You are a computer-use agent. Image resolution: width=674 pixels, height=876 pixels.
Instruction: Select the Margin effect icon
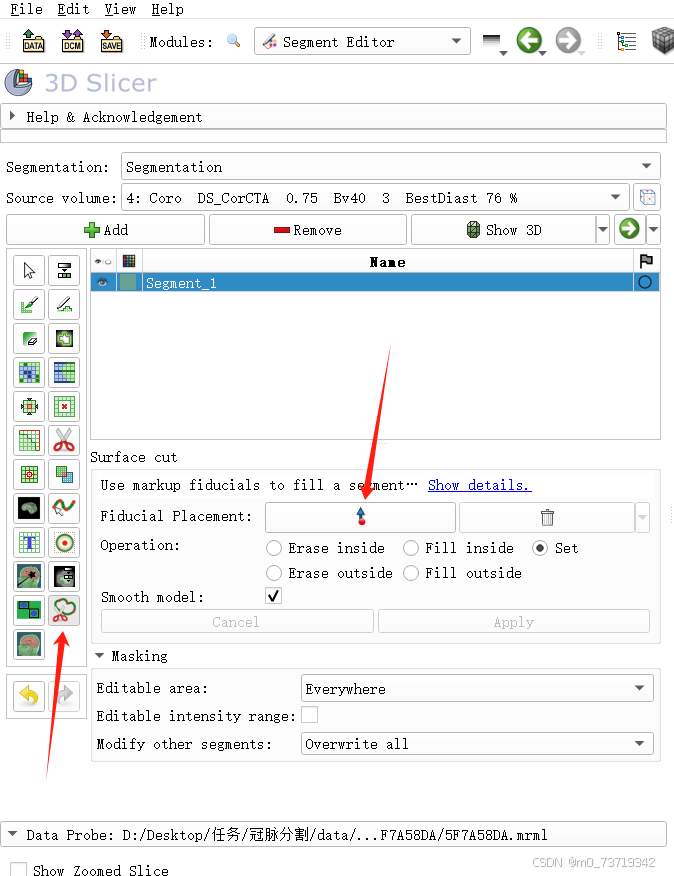(29, 407)
